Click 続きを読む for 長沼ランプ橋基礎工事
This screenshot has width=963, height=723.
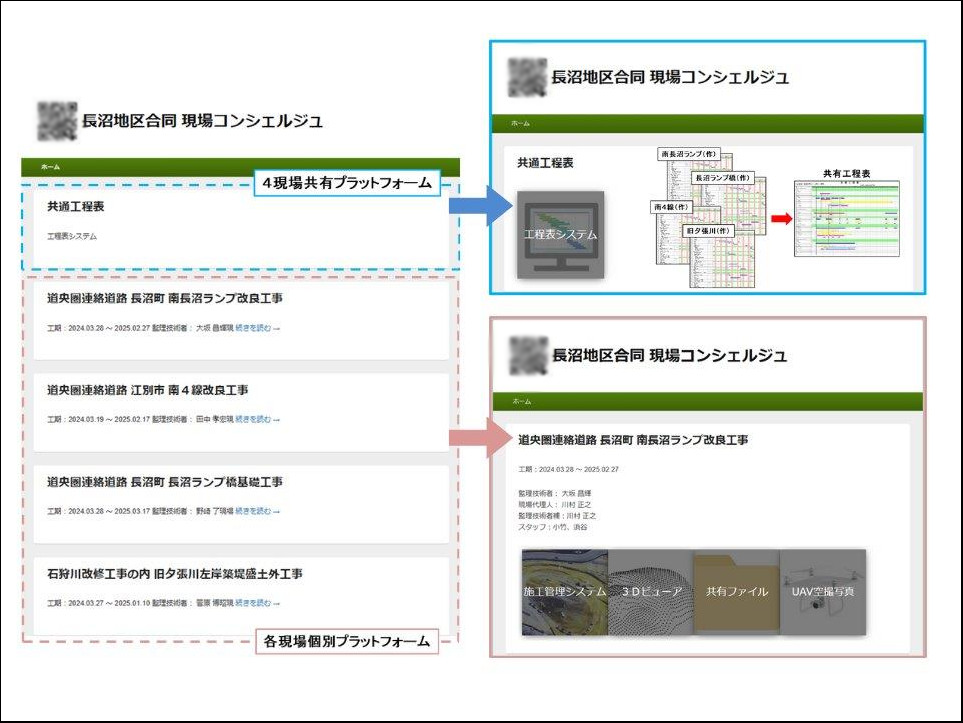(257, 511)
